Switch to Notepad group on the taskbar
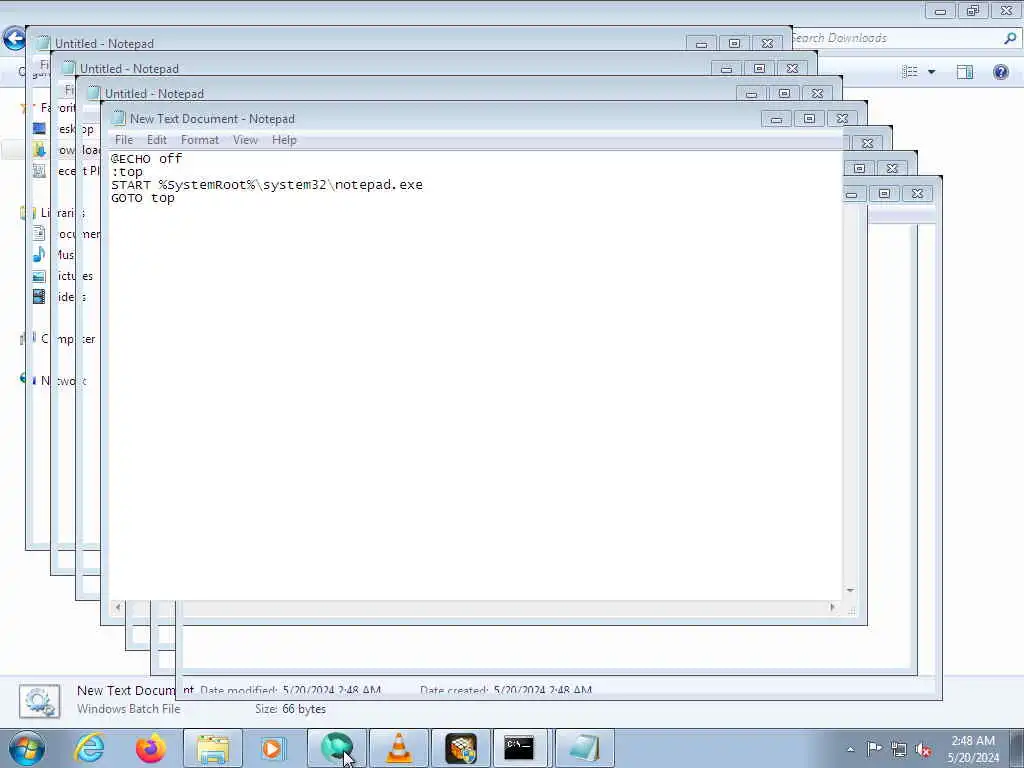This screenshot has height=768, width=1024. [584, 748]
